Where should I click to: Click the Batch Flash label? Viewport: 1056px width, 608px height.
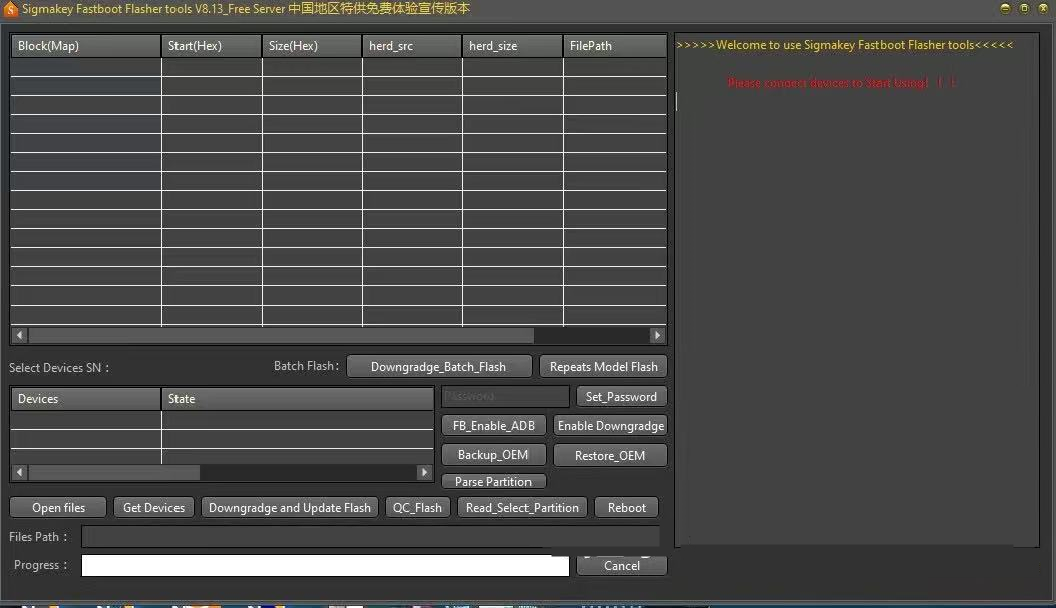tap(306, 366)
